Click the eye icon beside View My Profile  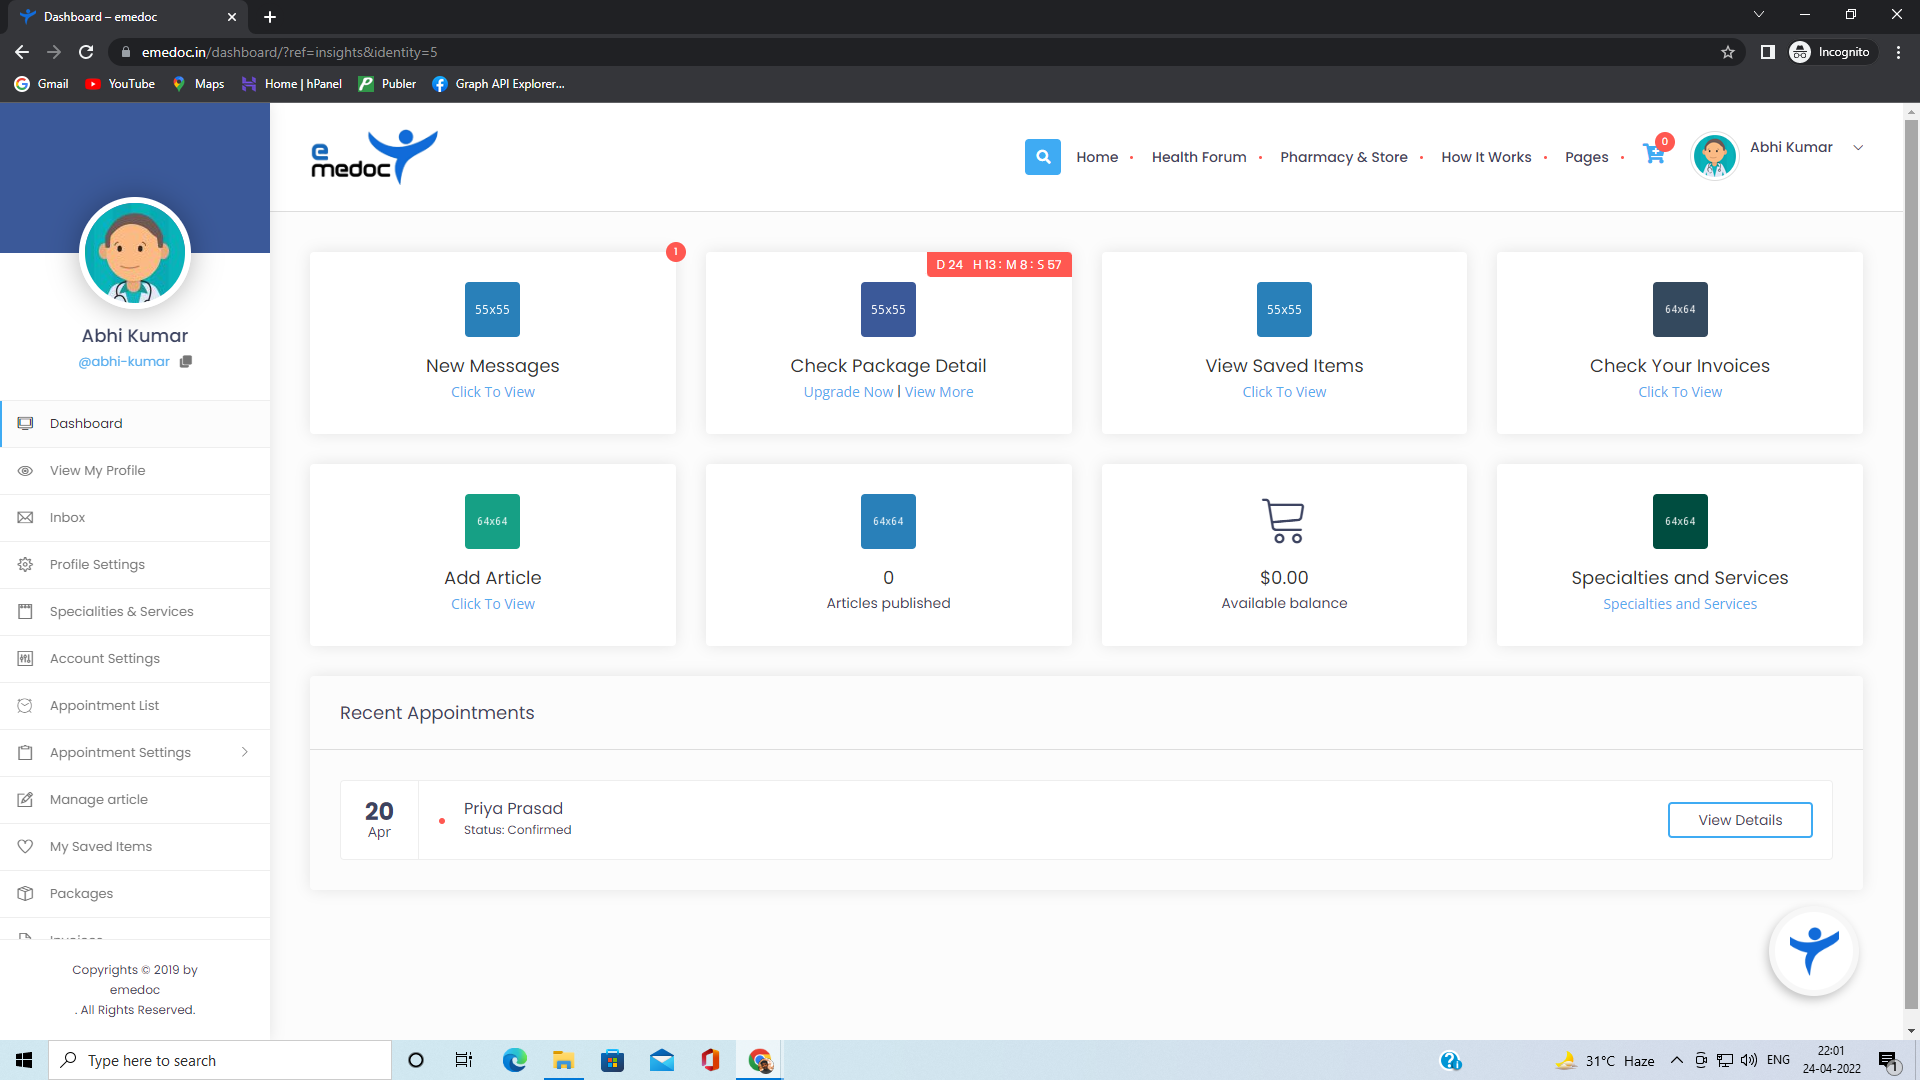click(25, 470)
